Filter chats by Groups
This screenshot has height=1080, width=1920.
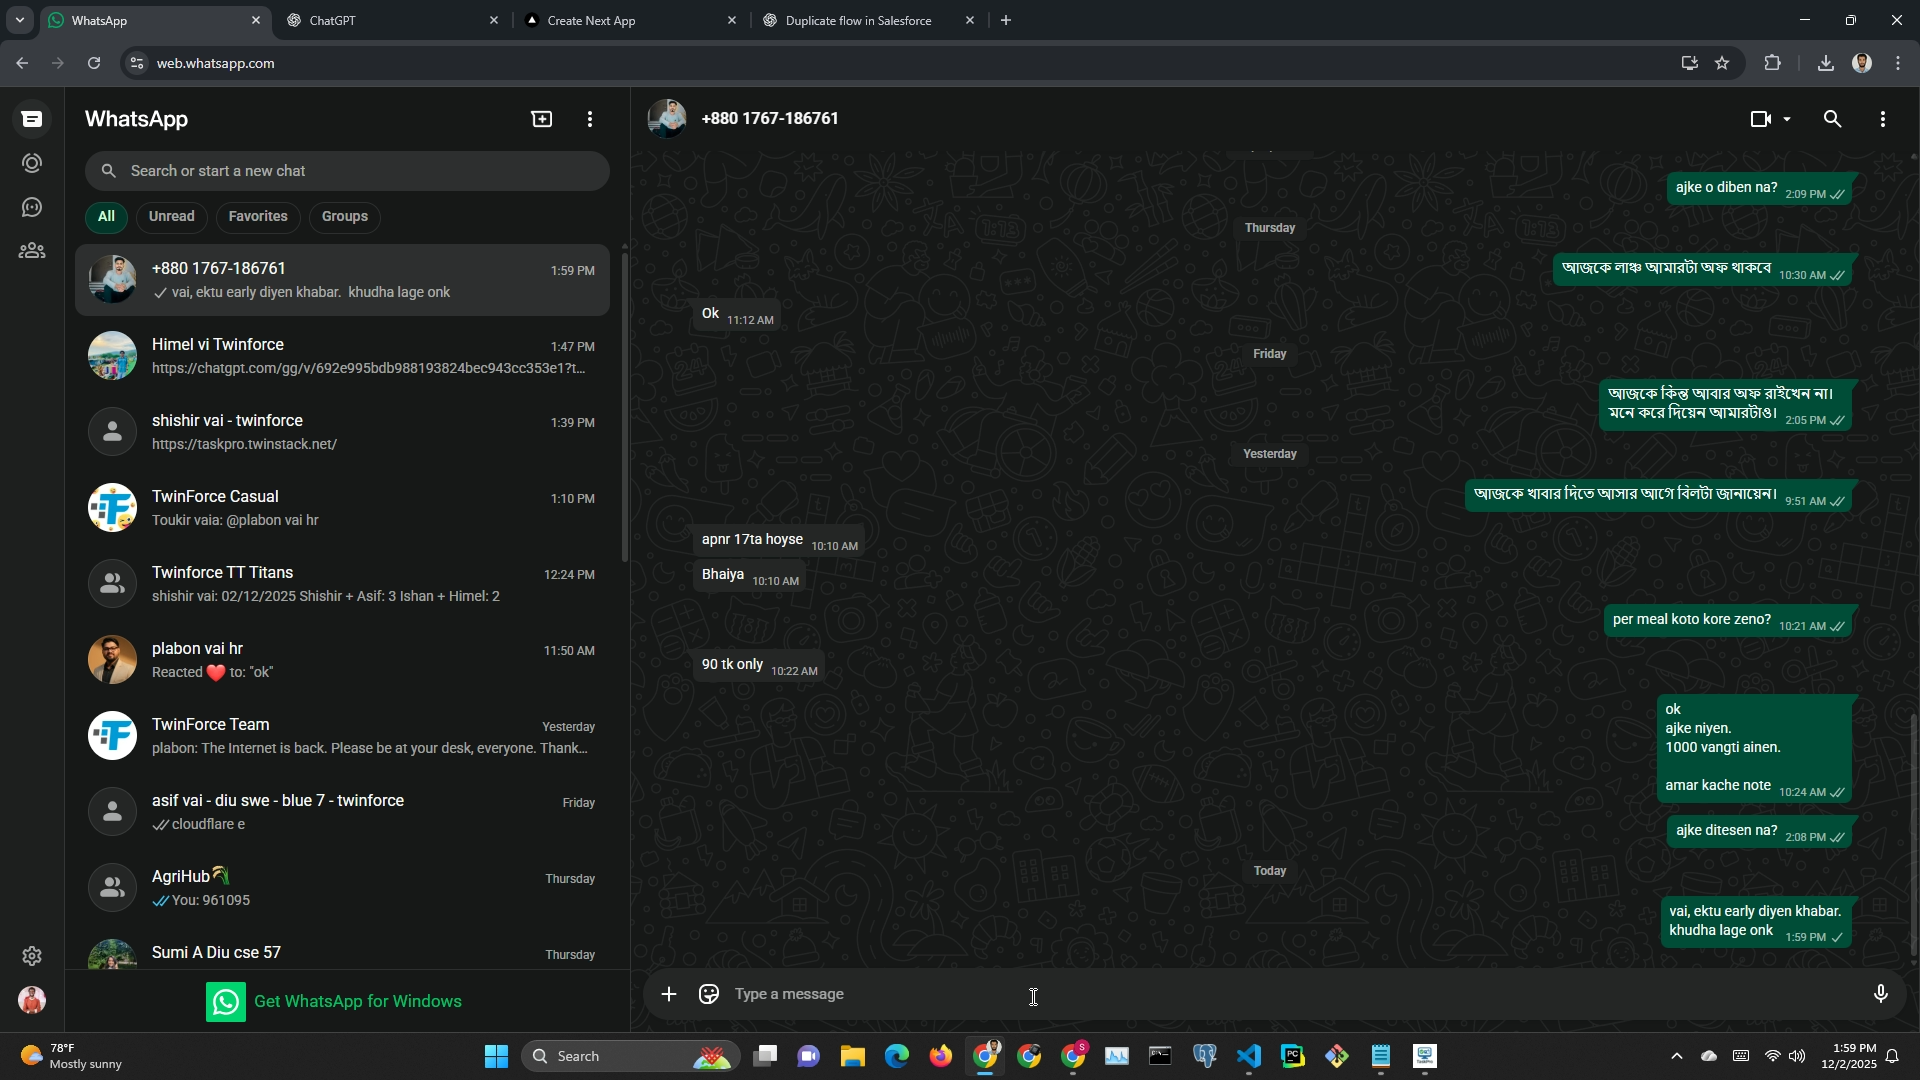(x=344, y=216)
